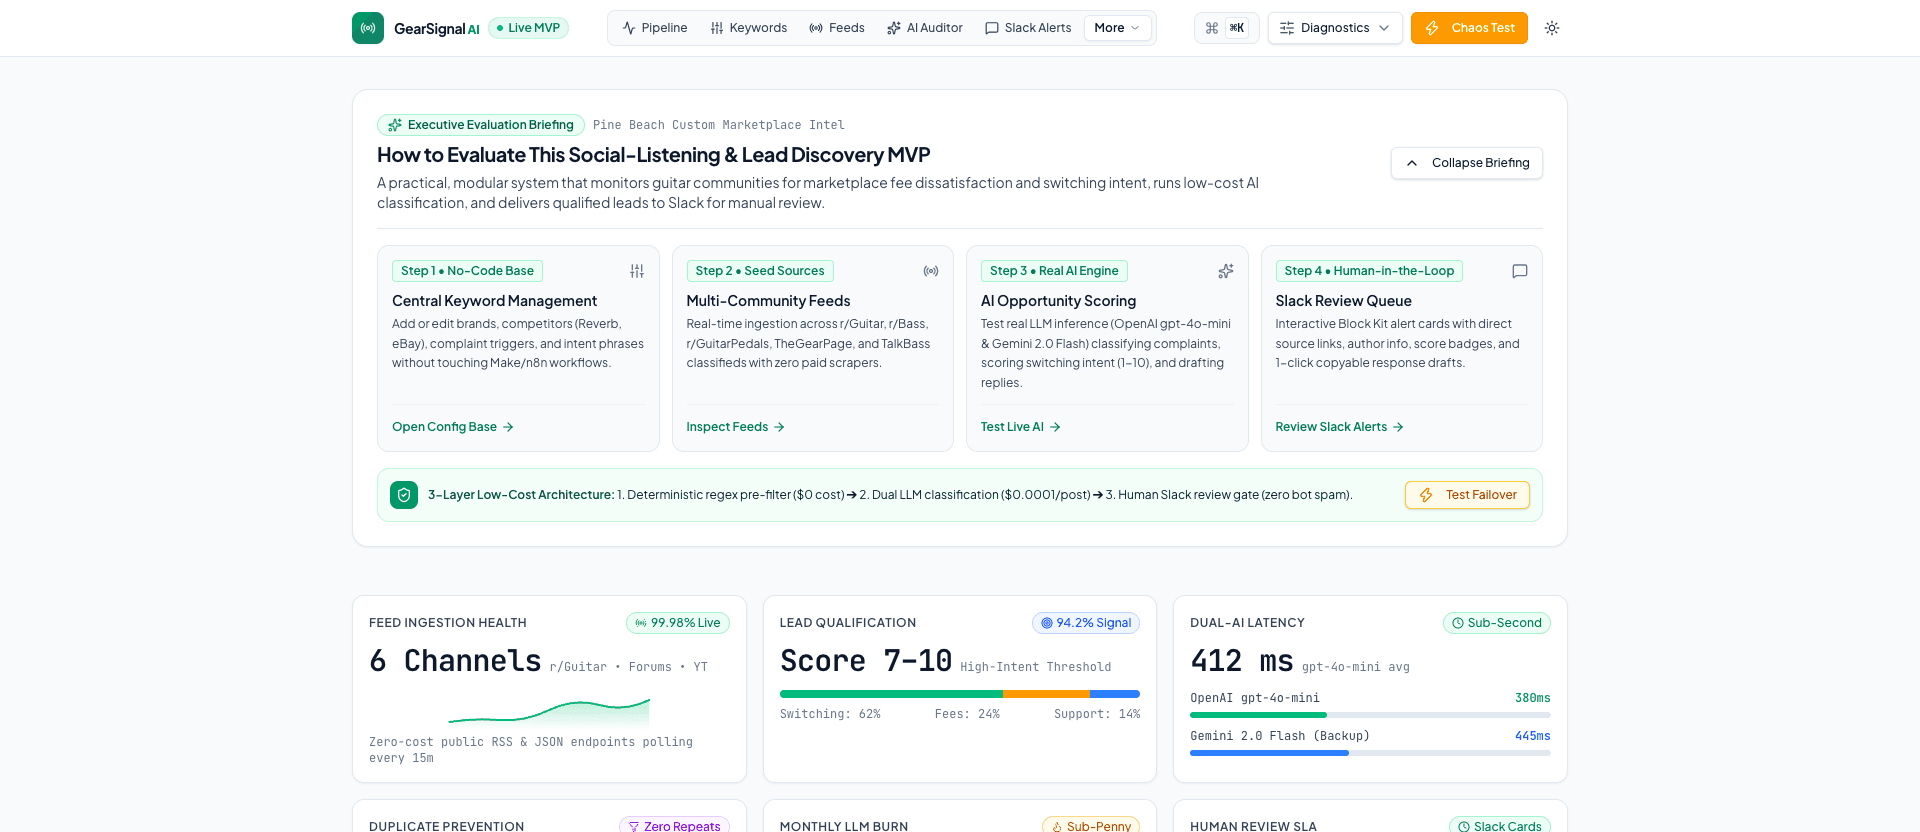
Task: Toggle the light/dark theme sun icon
Action: tap(1552, 28)
